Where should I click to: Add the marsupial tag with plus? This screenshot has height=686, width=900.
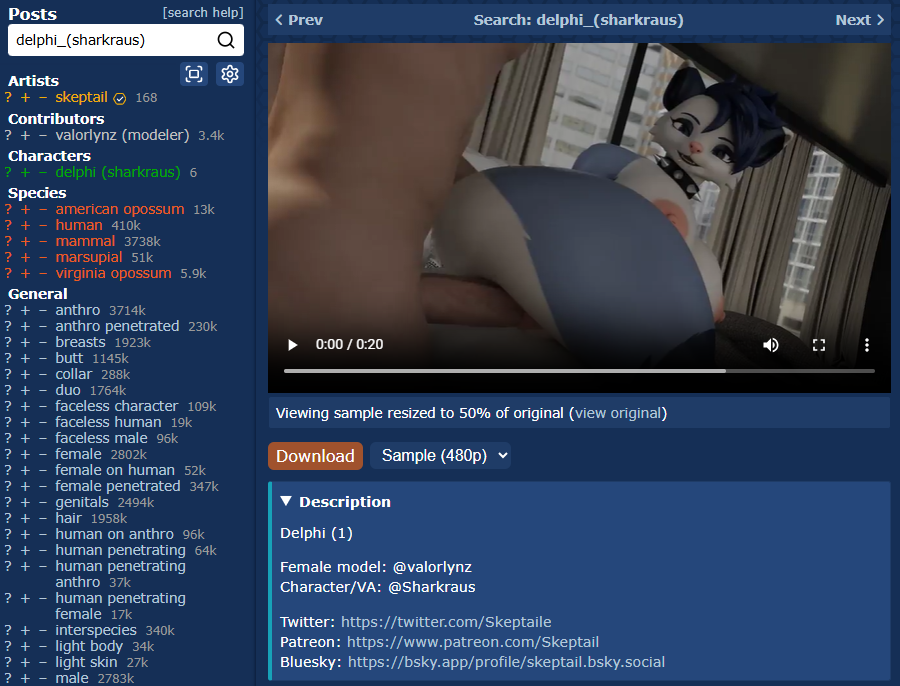click(25, 257)
